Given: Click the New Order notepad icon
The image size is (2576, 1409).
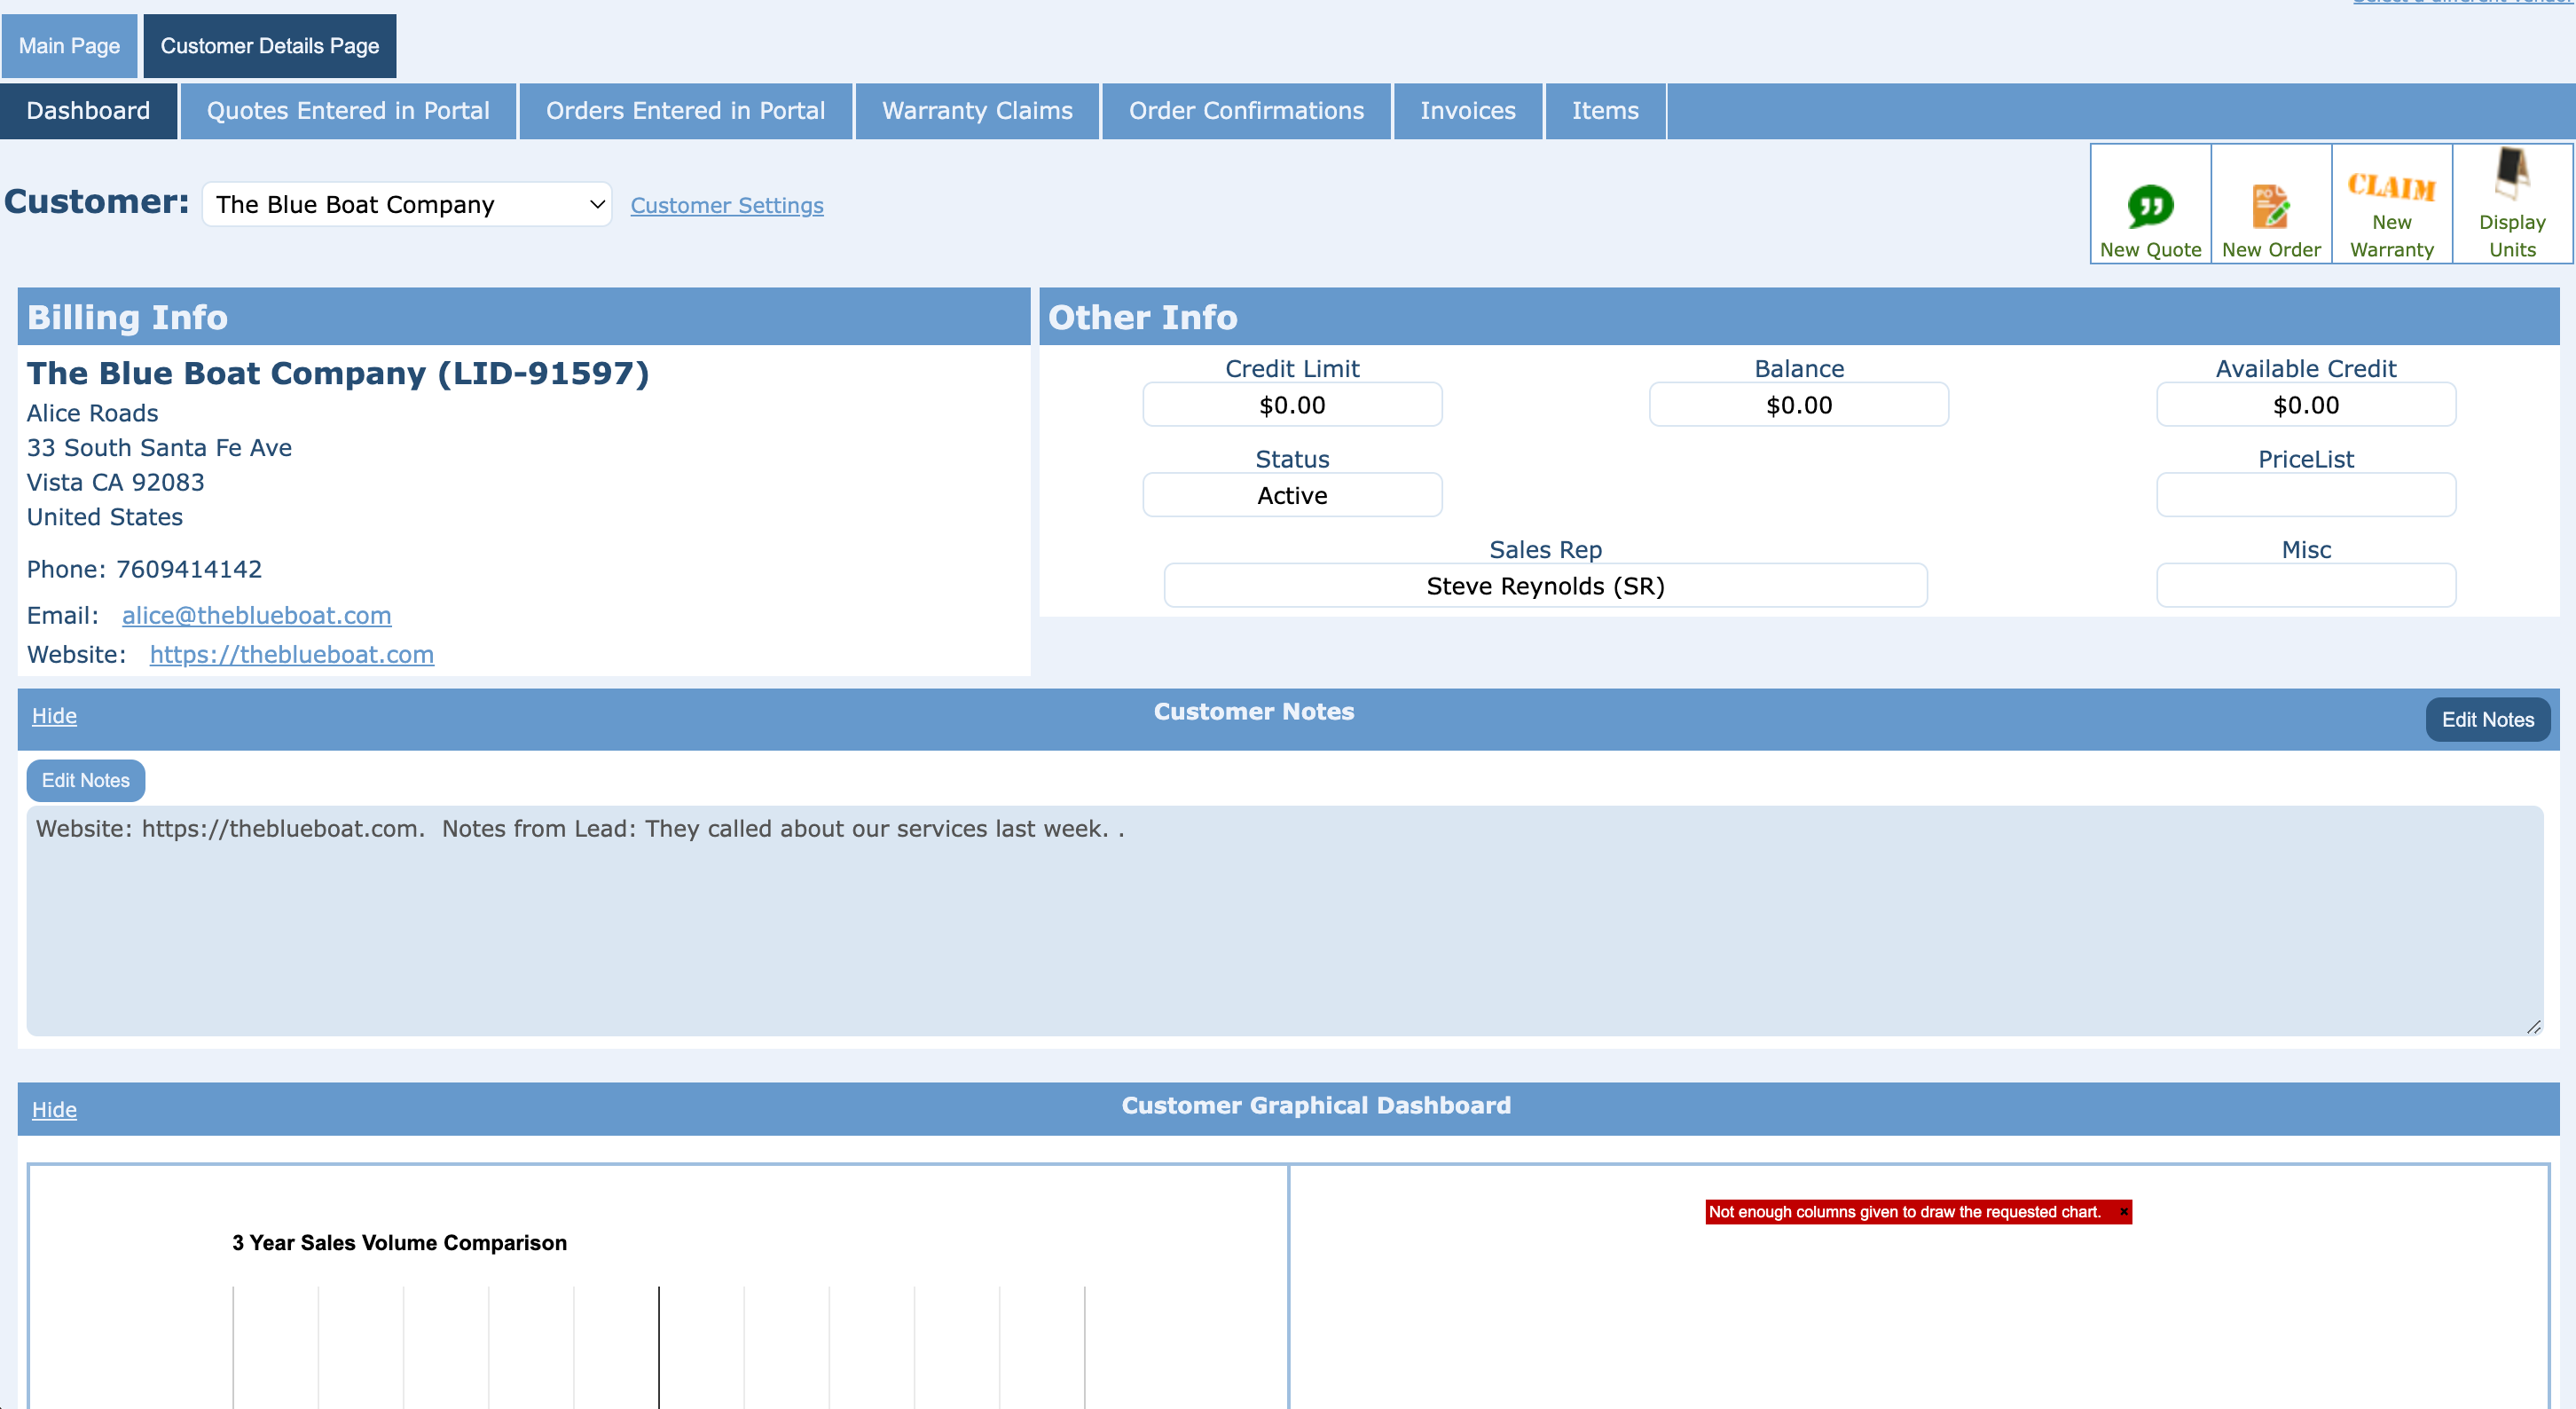Looking at the screenshot, I should point(2270,206).
